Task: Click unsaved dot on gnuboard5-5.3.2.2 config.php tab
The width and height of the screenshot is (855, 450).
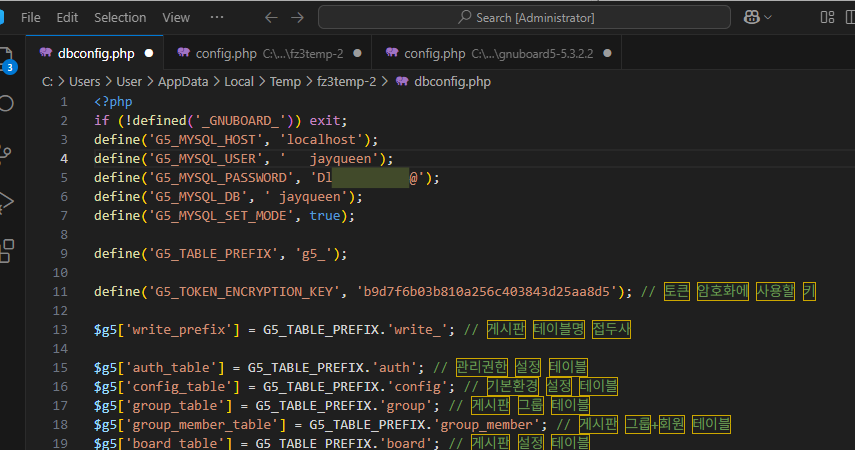Action: point(607,53)
